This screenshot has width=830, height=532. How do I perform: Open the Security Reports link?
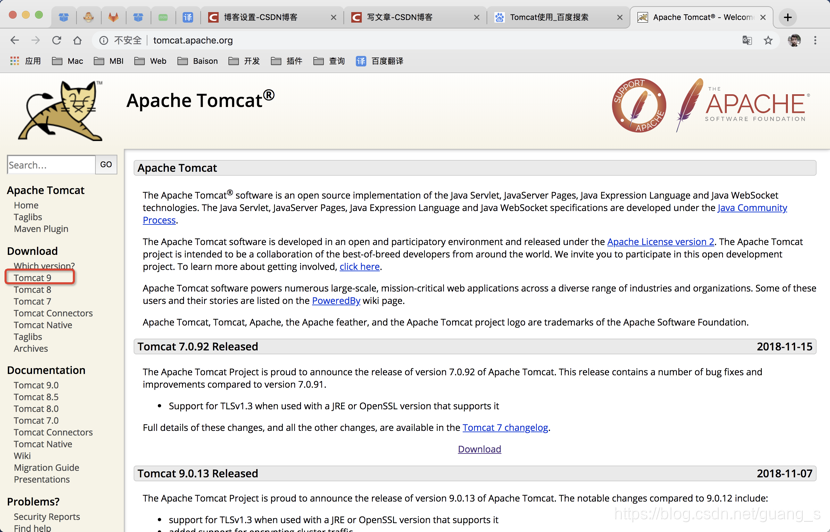click(47, 517)
